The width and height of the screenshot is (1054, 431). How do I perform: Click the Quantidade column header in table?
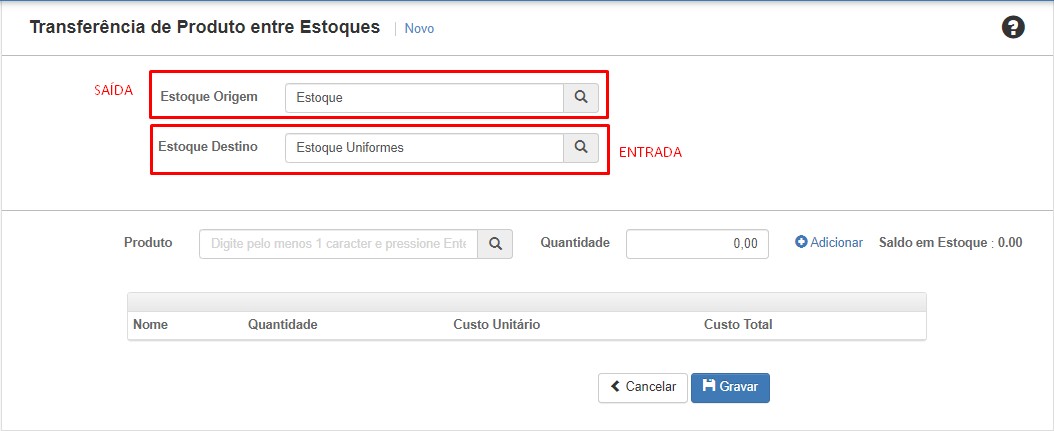[x=282, y=325]
